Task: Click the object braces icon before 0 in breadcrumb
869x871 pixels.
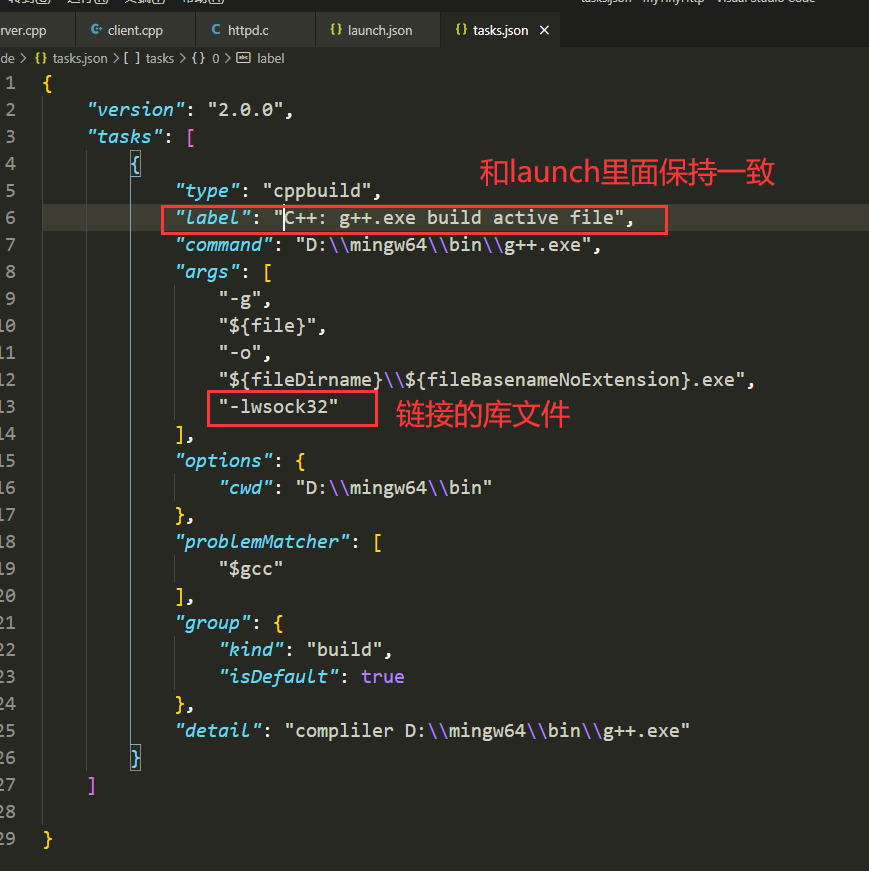Action: [x=198, y=58]
